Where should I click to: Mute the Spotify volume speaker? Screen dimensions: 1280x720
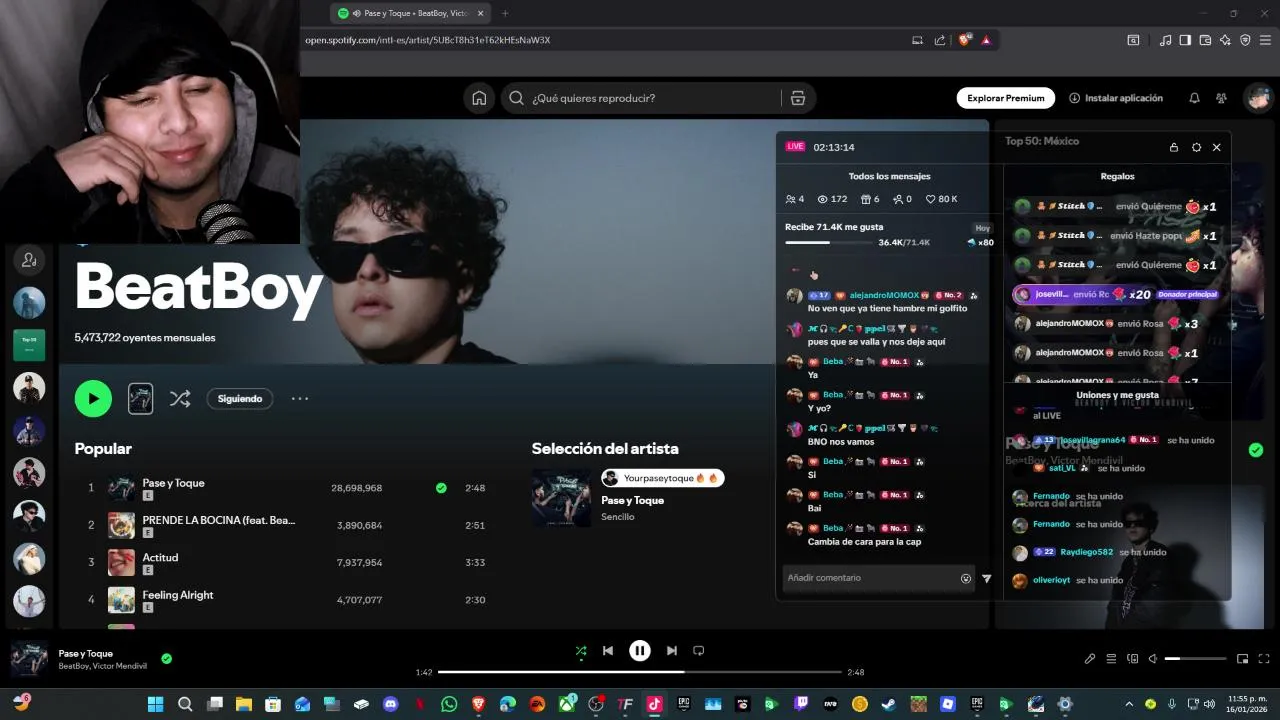(x=1153, y=659)
